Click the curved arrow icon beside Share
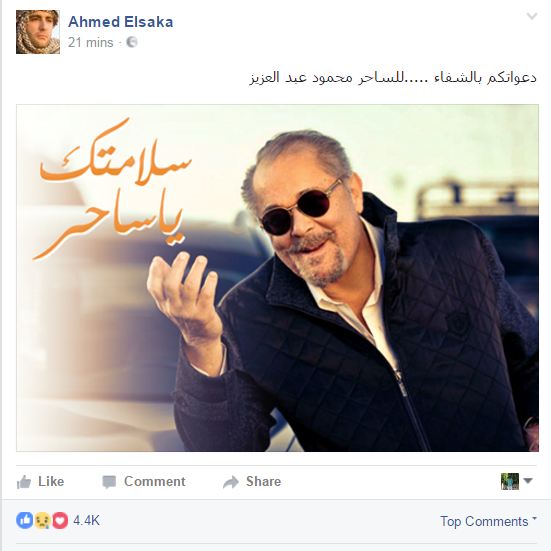This screenshot has width=551, height=551. coord(231,482)
